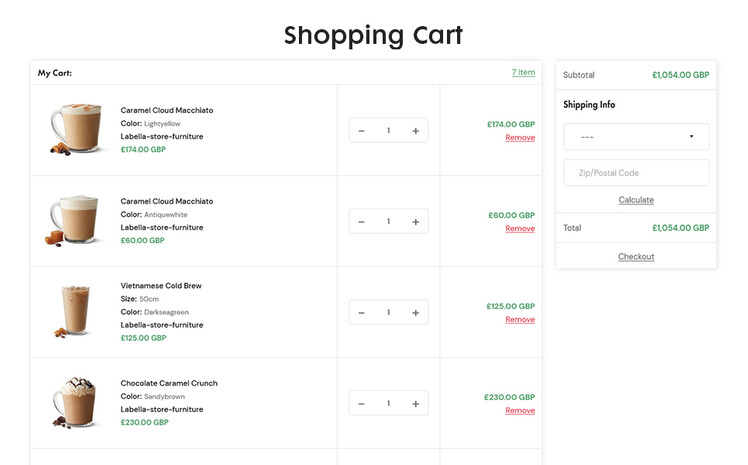748x465 pixels.
Task: Select the Total £1,054.00 GBP amount
Action: [x=681, y=228]
